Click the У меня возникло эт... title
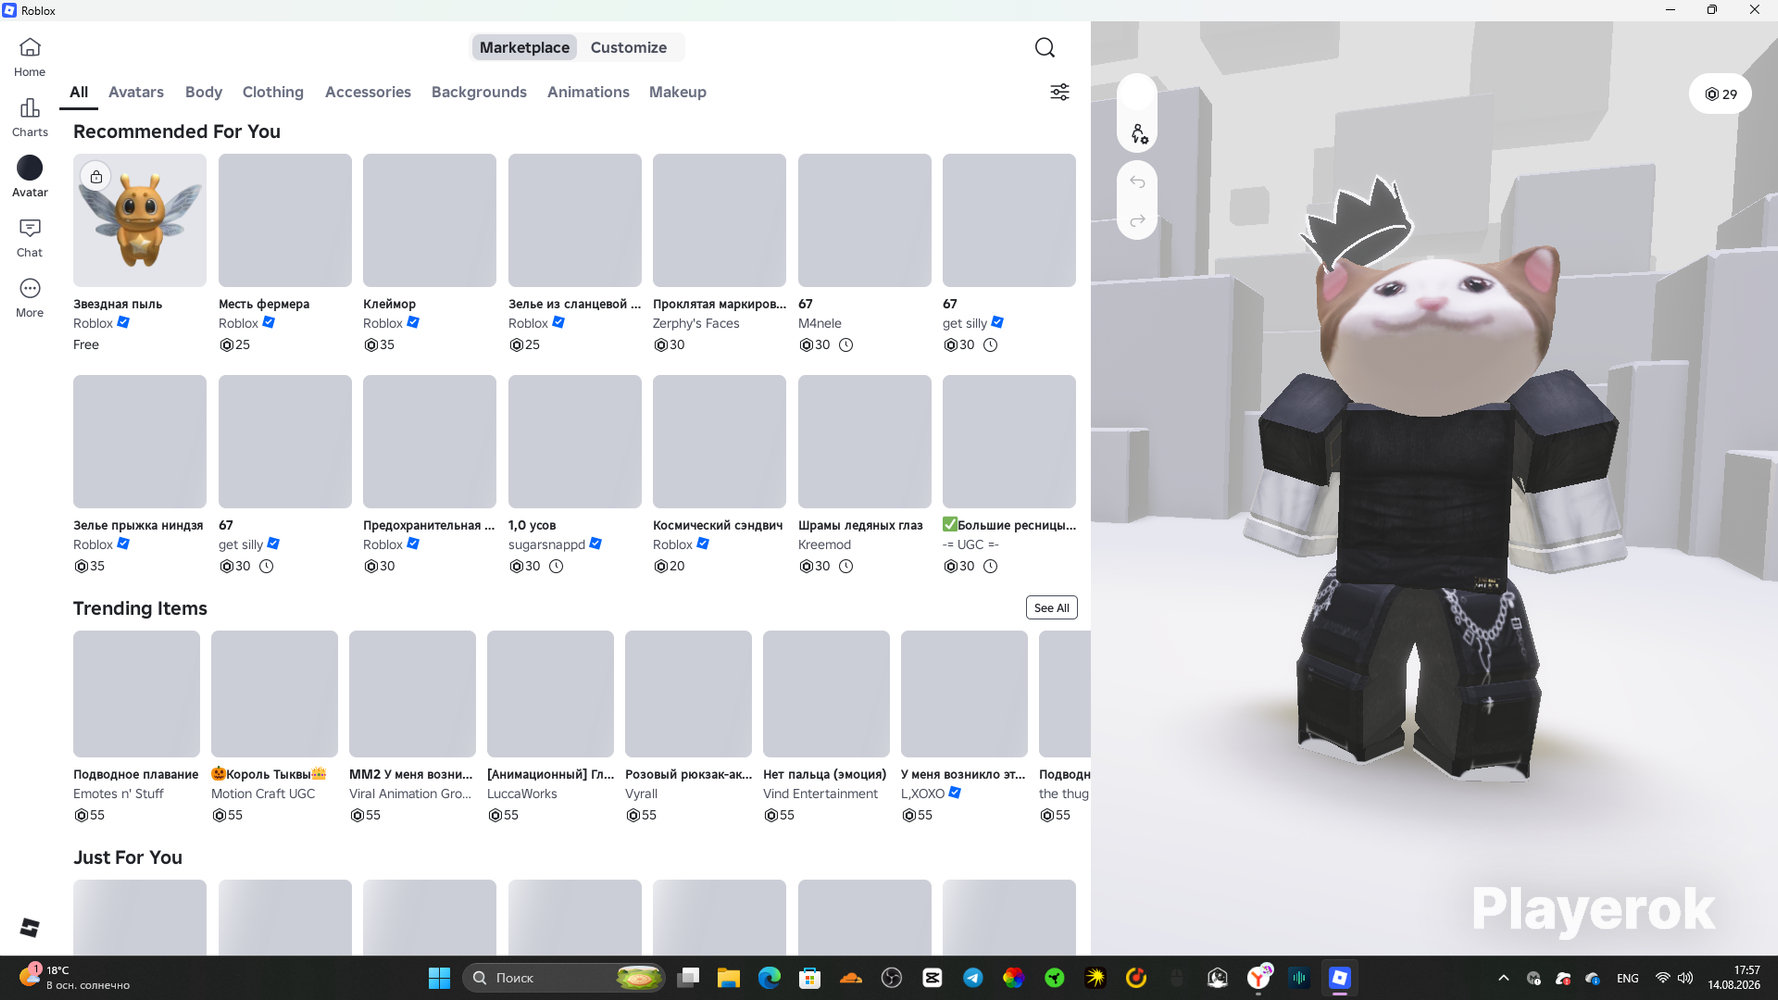Screen dimensions: 1778x1000 tap(963, 774)
